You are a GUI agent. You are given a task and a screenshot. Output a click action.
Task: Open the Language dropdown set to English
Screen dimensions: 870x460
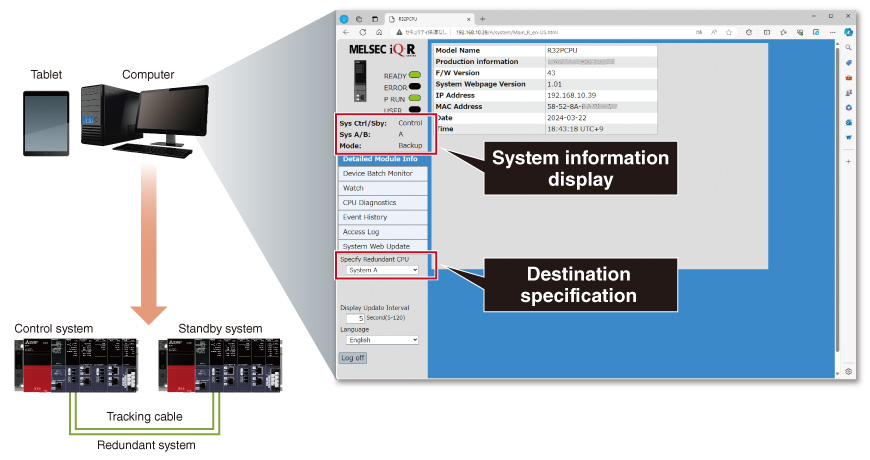pos(382,340)
